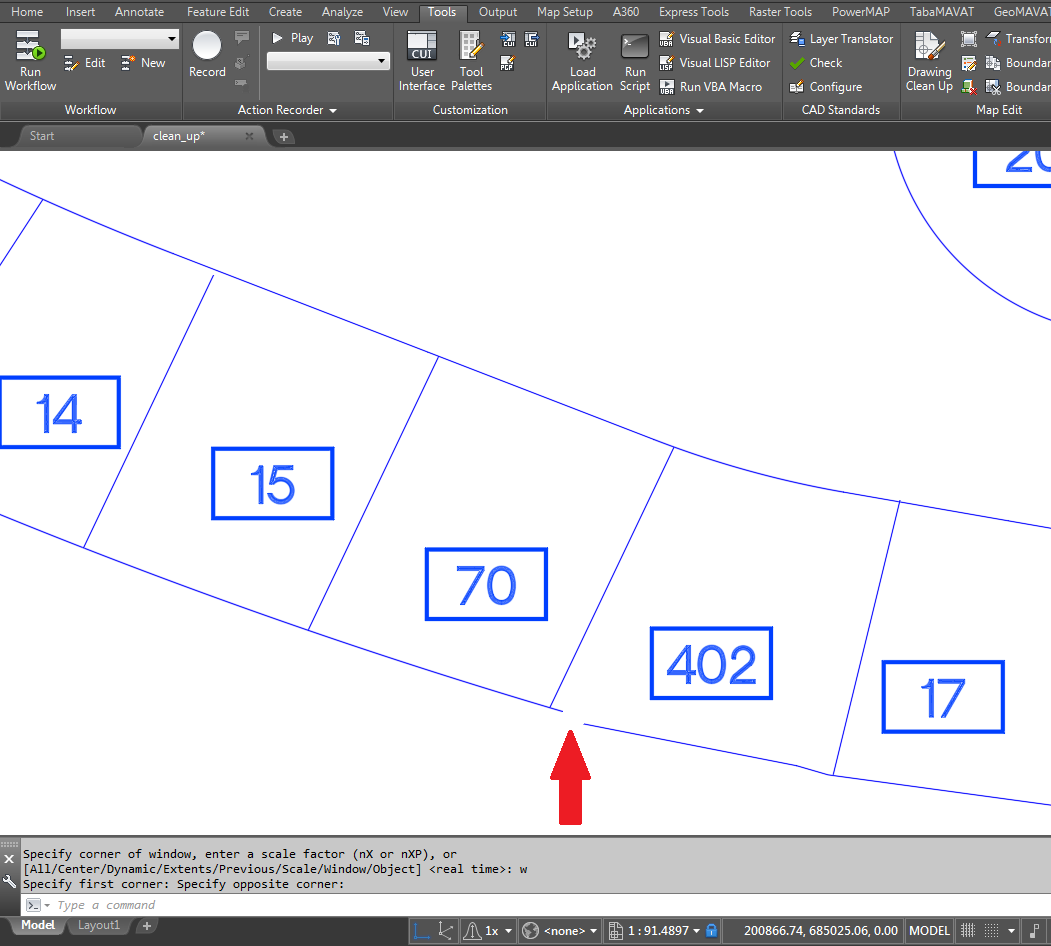The height and width of the screenshot is (946, 1051).
Task: Open the Raster Tools ribbon tab
Action: pyautogui.click(x=780, y=12)
